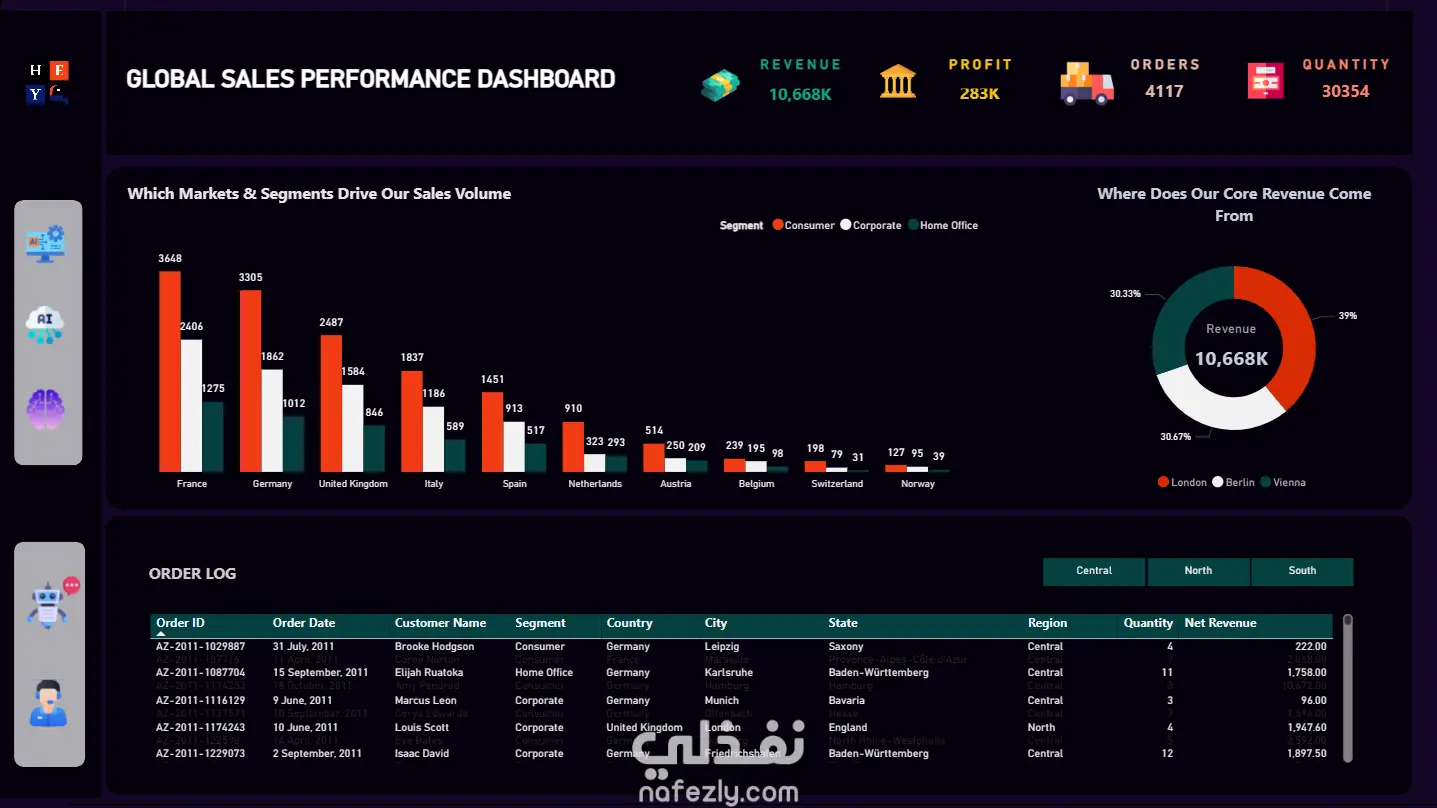Select order row AZ-2011-1174243

click(741, 728)
